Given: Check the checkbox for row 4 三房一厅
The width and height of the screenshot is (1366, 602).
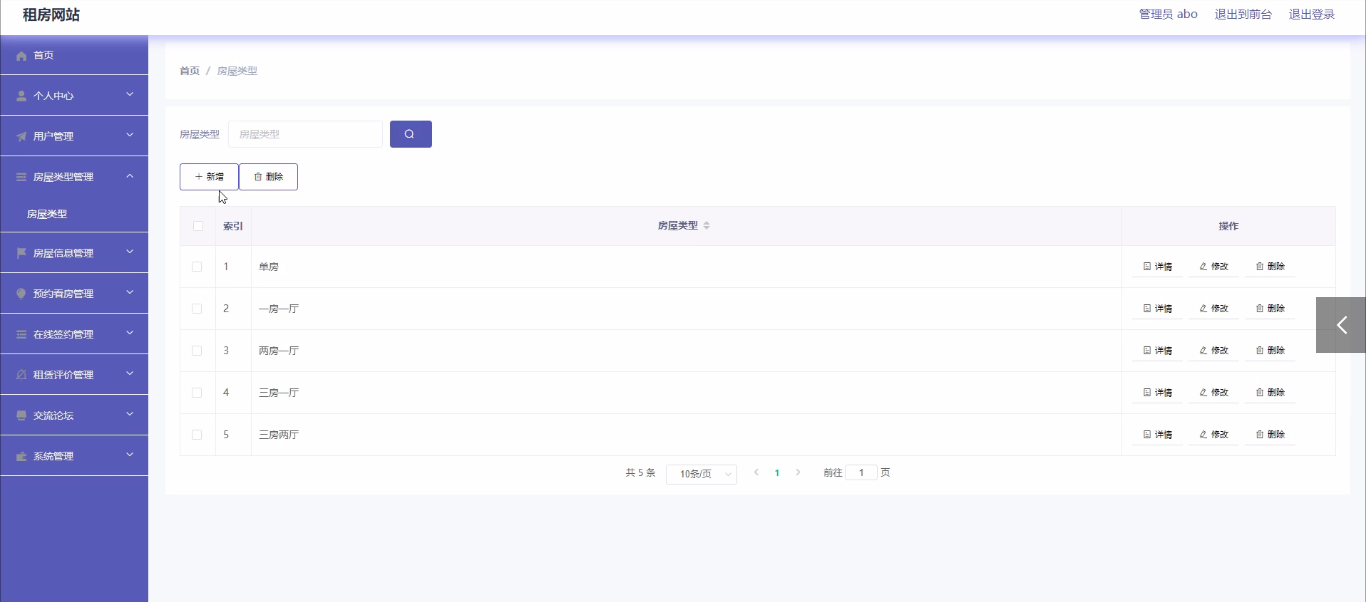Looking at the screenshot, I should tap(197, 393).
